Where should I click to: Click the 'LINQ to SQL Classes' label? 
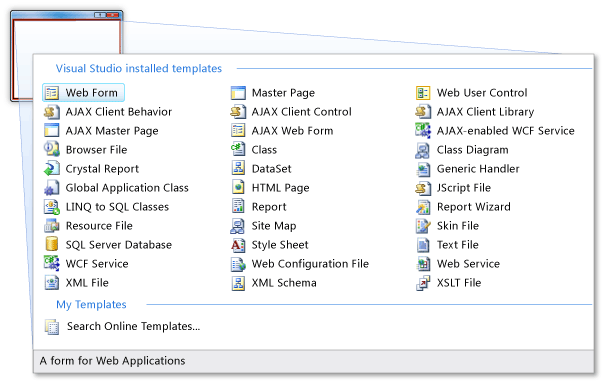[117, 207]
